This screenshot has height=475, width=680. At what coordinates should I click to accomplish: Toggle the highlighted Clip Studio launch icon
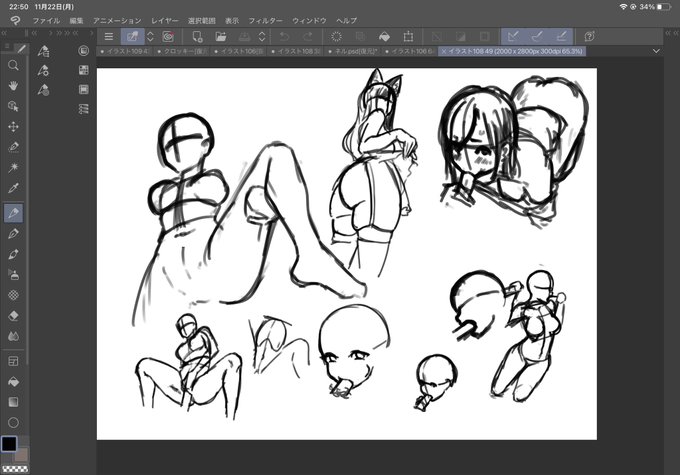pyautogui.click(x=132, y=36)
